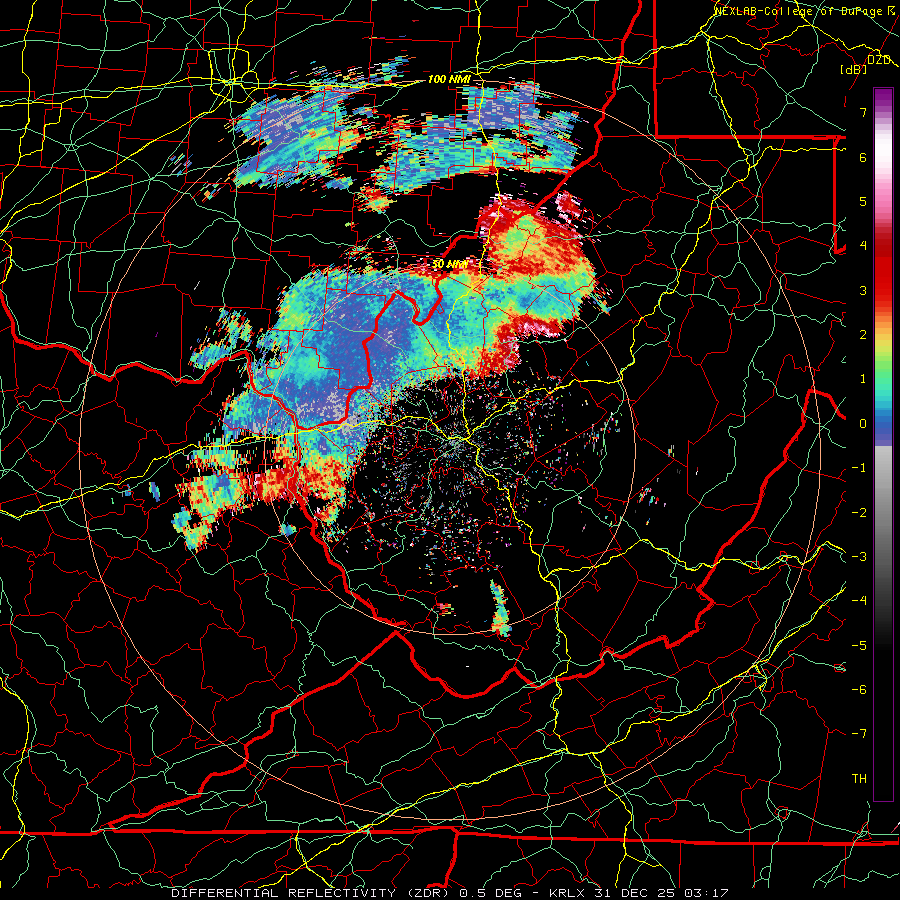This screenshot has height=900, width=900.
Task: Click the -1 value on the color scale
Action: click(x=859, y=468)
